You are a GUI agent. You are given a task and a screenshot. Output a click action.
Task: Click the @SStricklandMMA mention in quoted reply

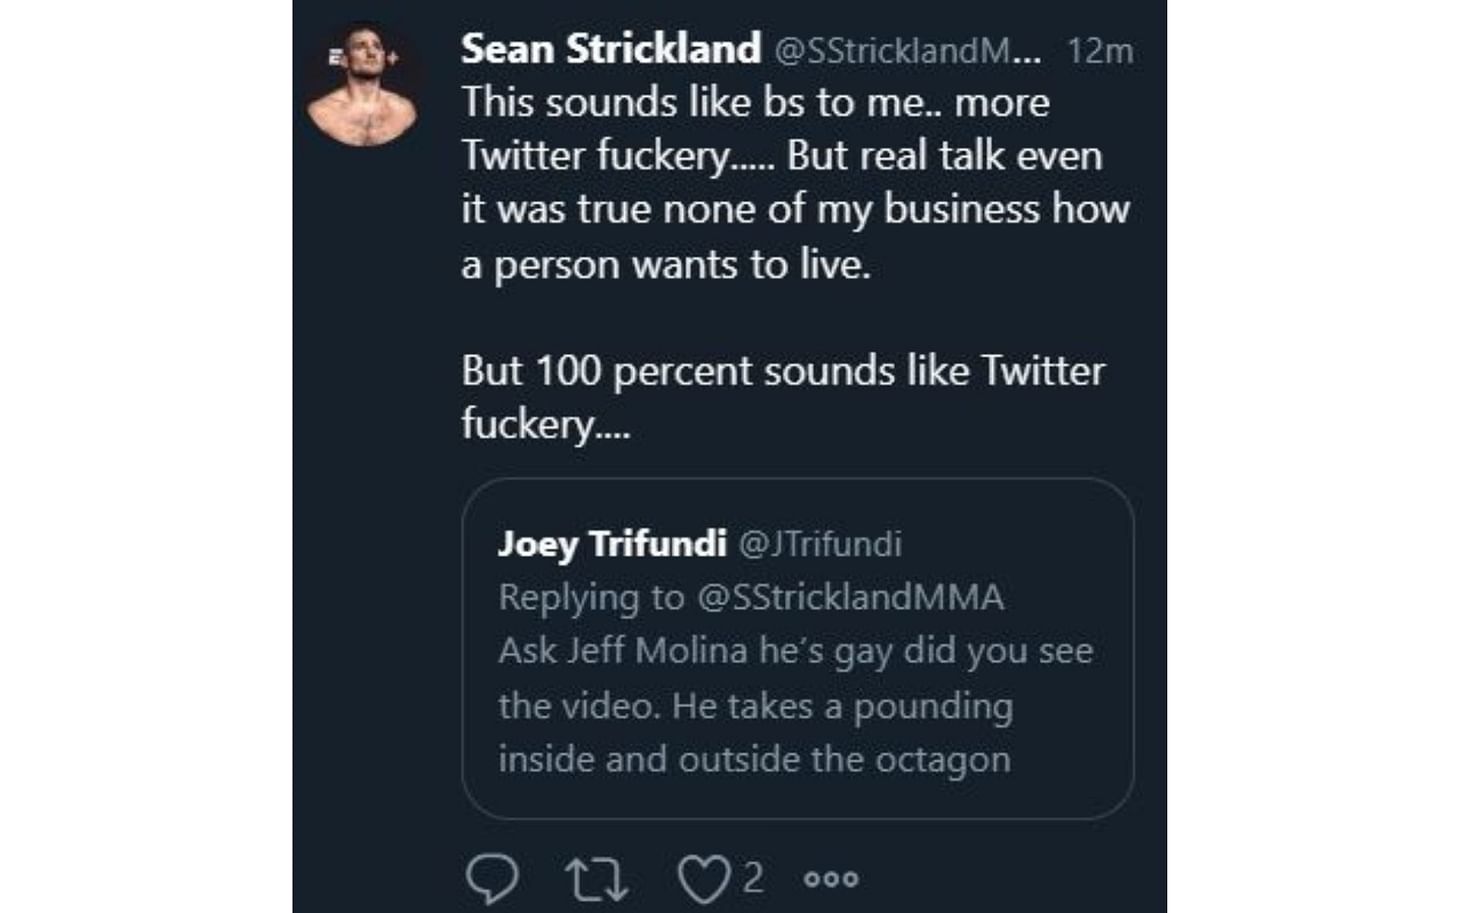[850, 597]
